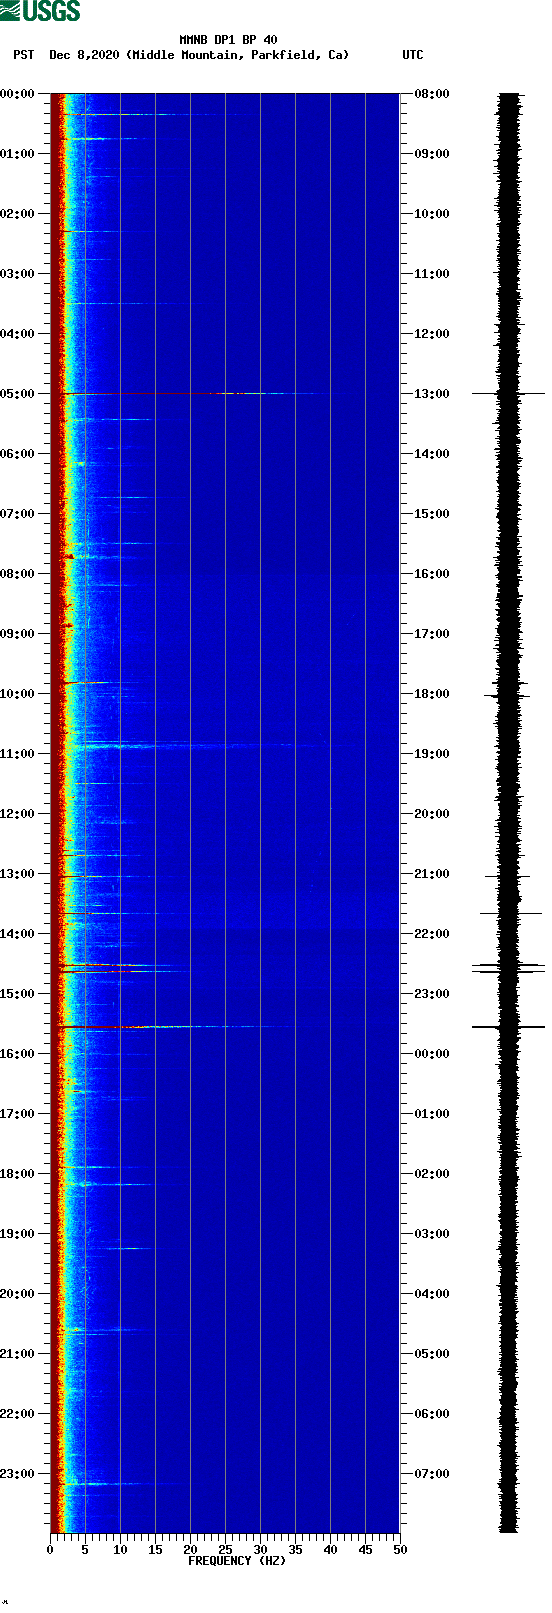Click the 19:00 PST label on left axis
This screenshot has width=552, height=1613.
(17, 1234)
